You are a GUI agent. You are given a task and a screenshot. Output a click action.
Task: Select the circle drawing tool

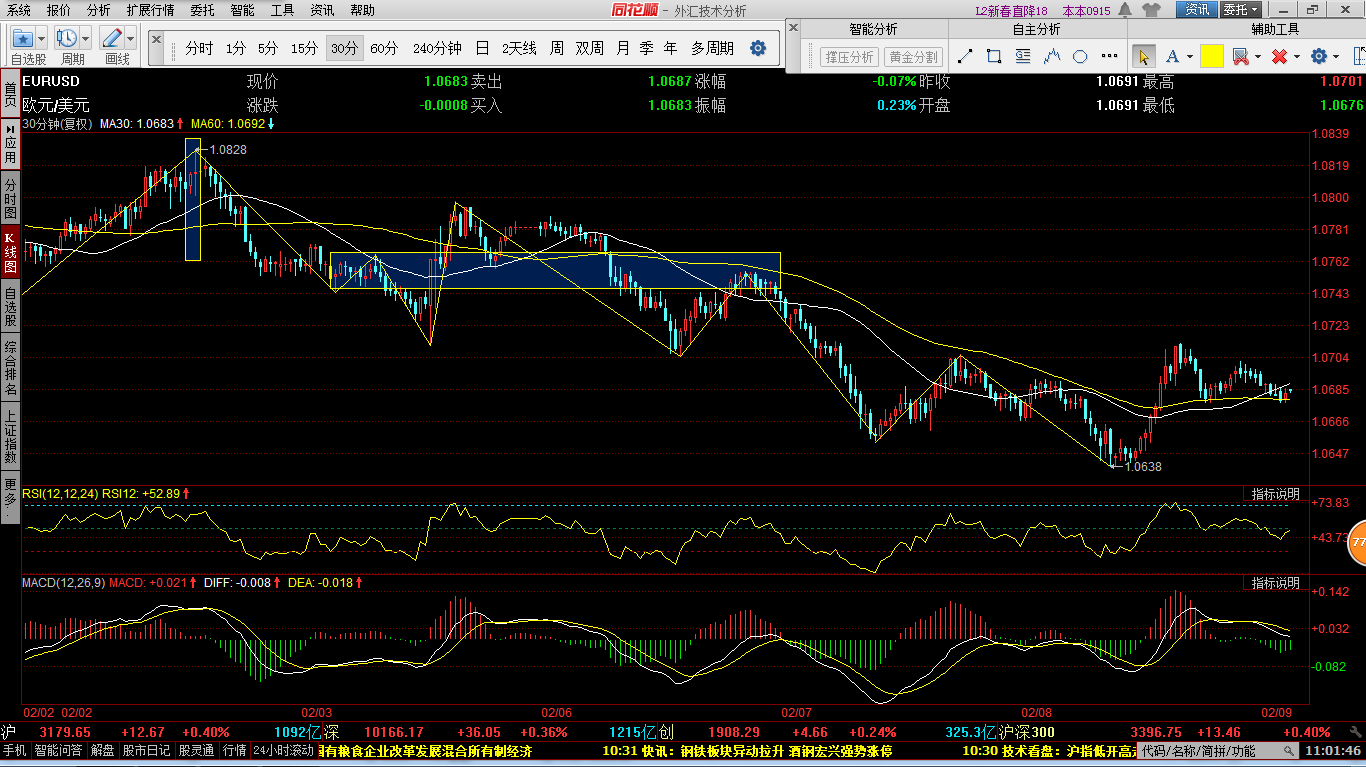point(1080,56)
